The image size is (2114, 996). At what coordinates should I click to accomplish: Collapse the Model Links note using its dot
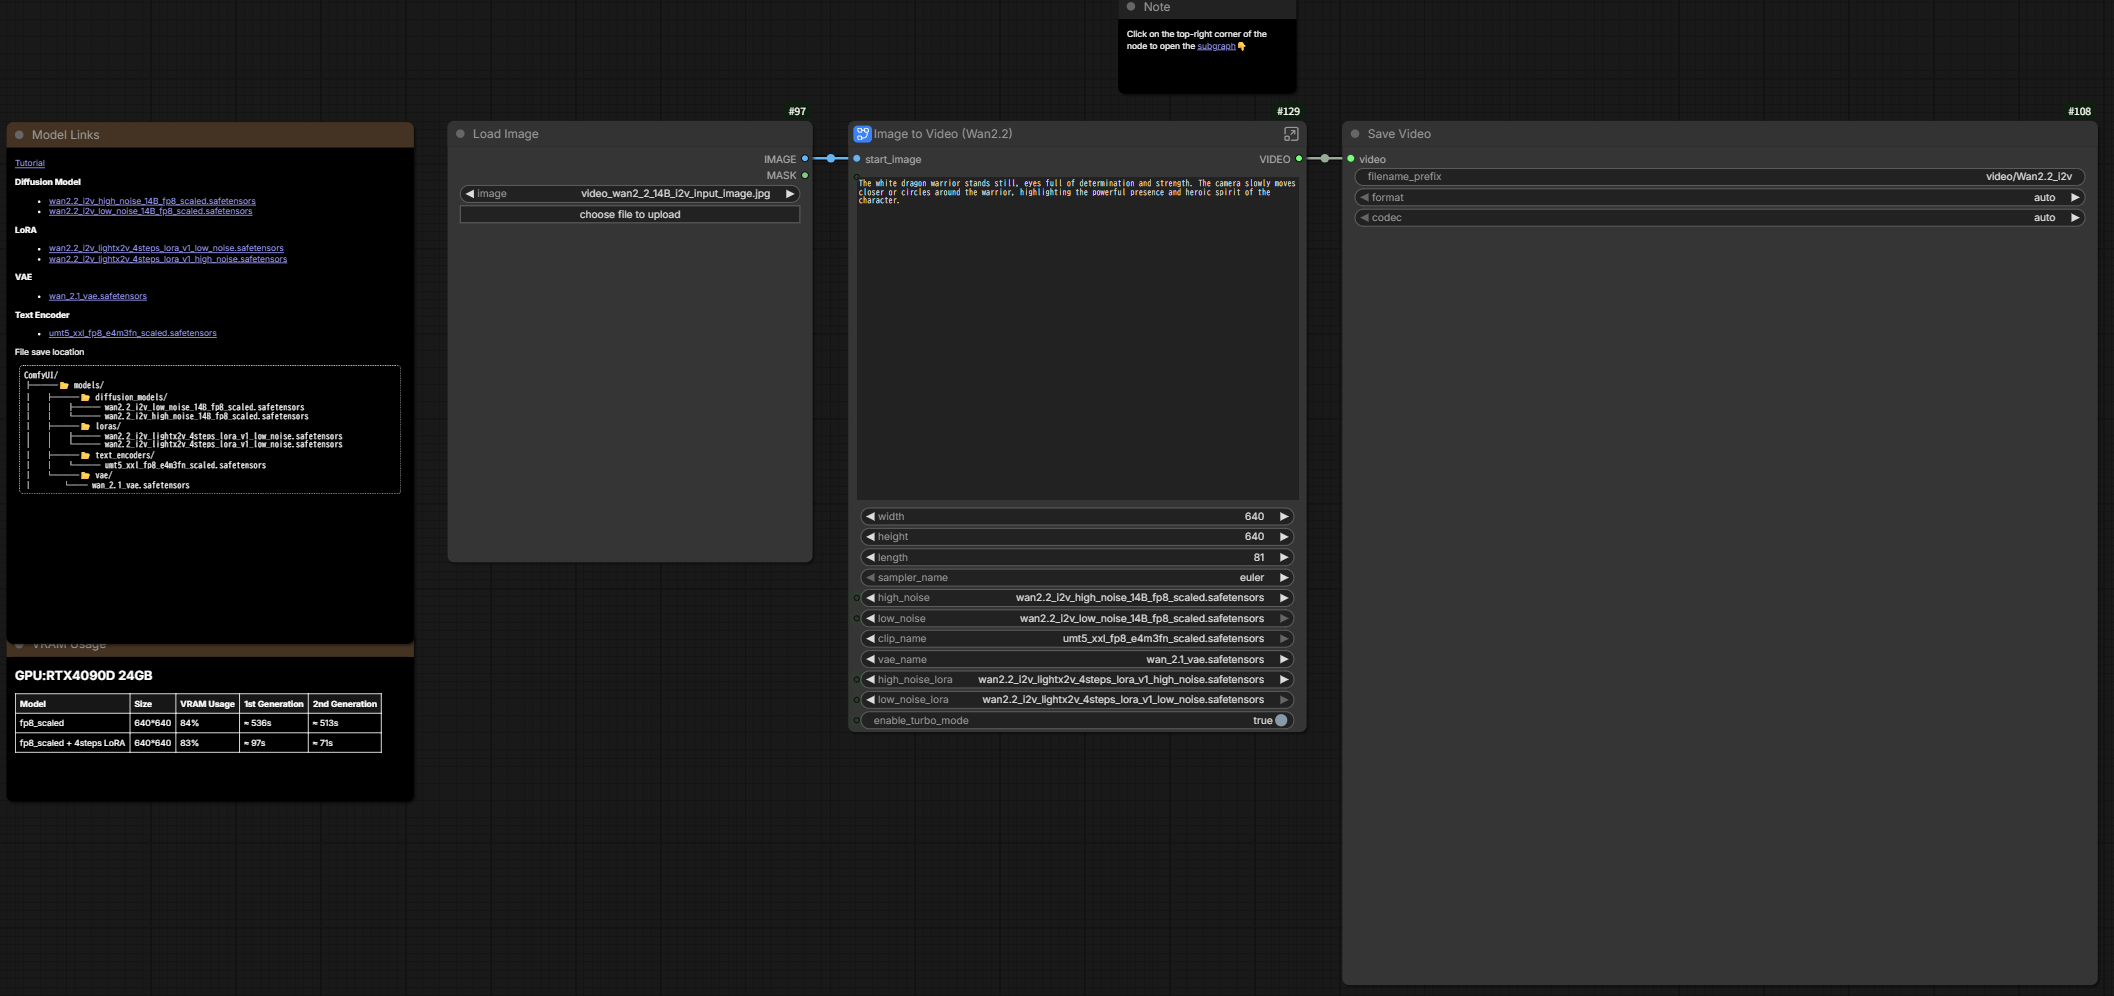coord(19,135)
